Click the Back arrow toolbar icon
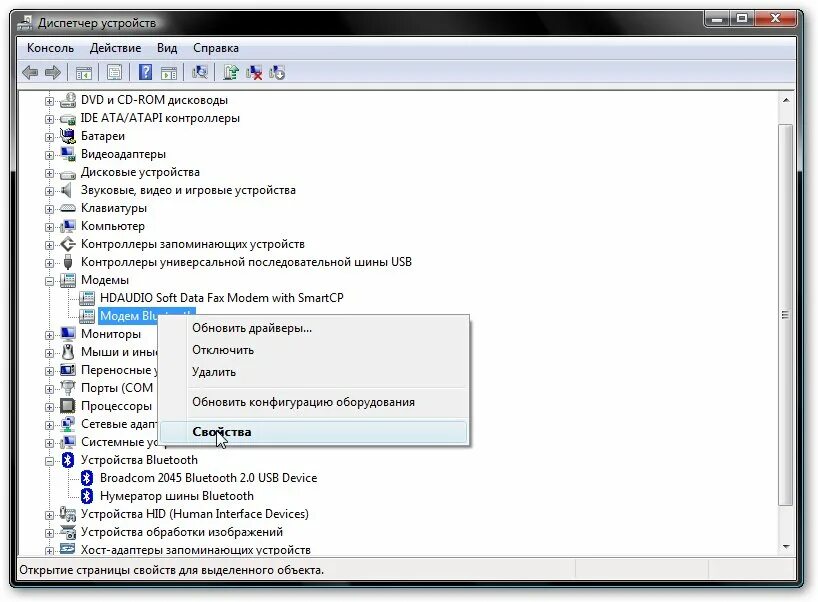 pos(30,73)
